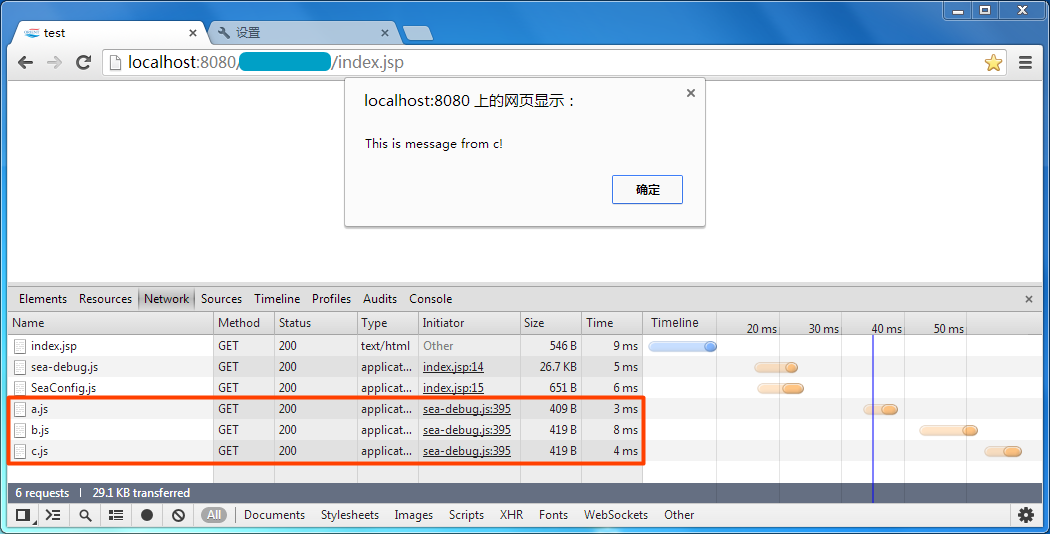Open the index.jsp:15 initiator link
The width and height of the screenshot is (1050, 534).
[453, 388]
